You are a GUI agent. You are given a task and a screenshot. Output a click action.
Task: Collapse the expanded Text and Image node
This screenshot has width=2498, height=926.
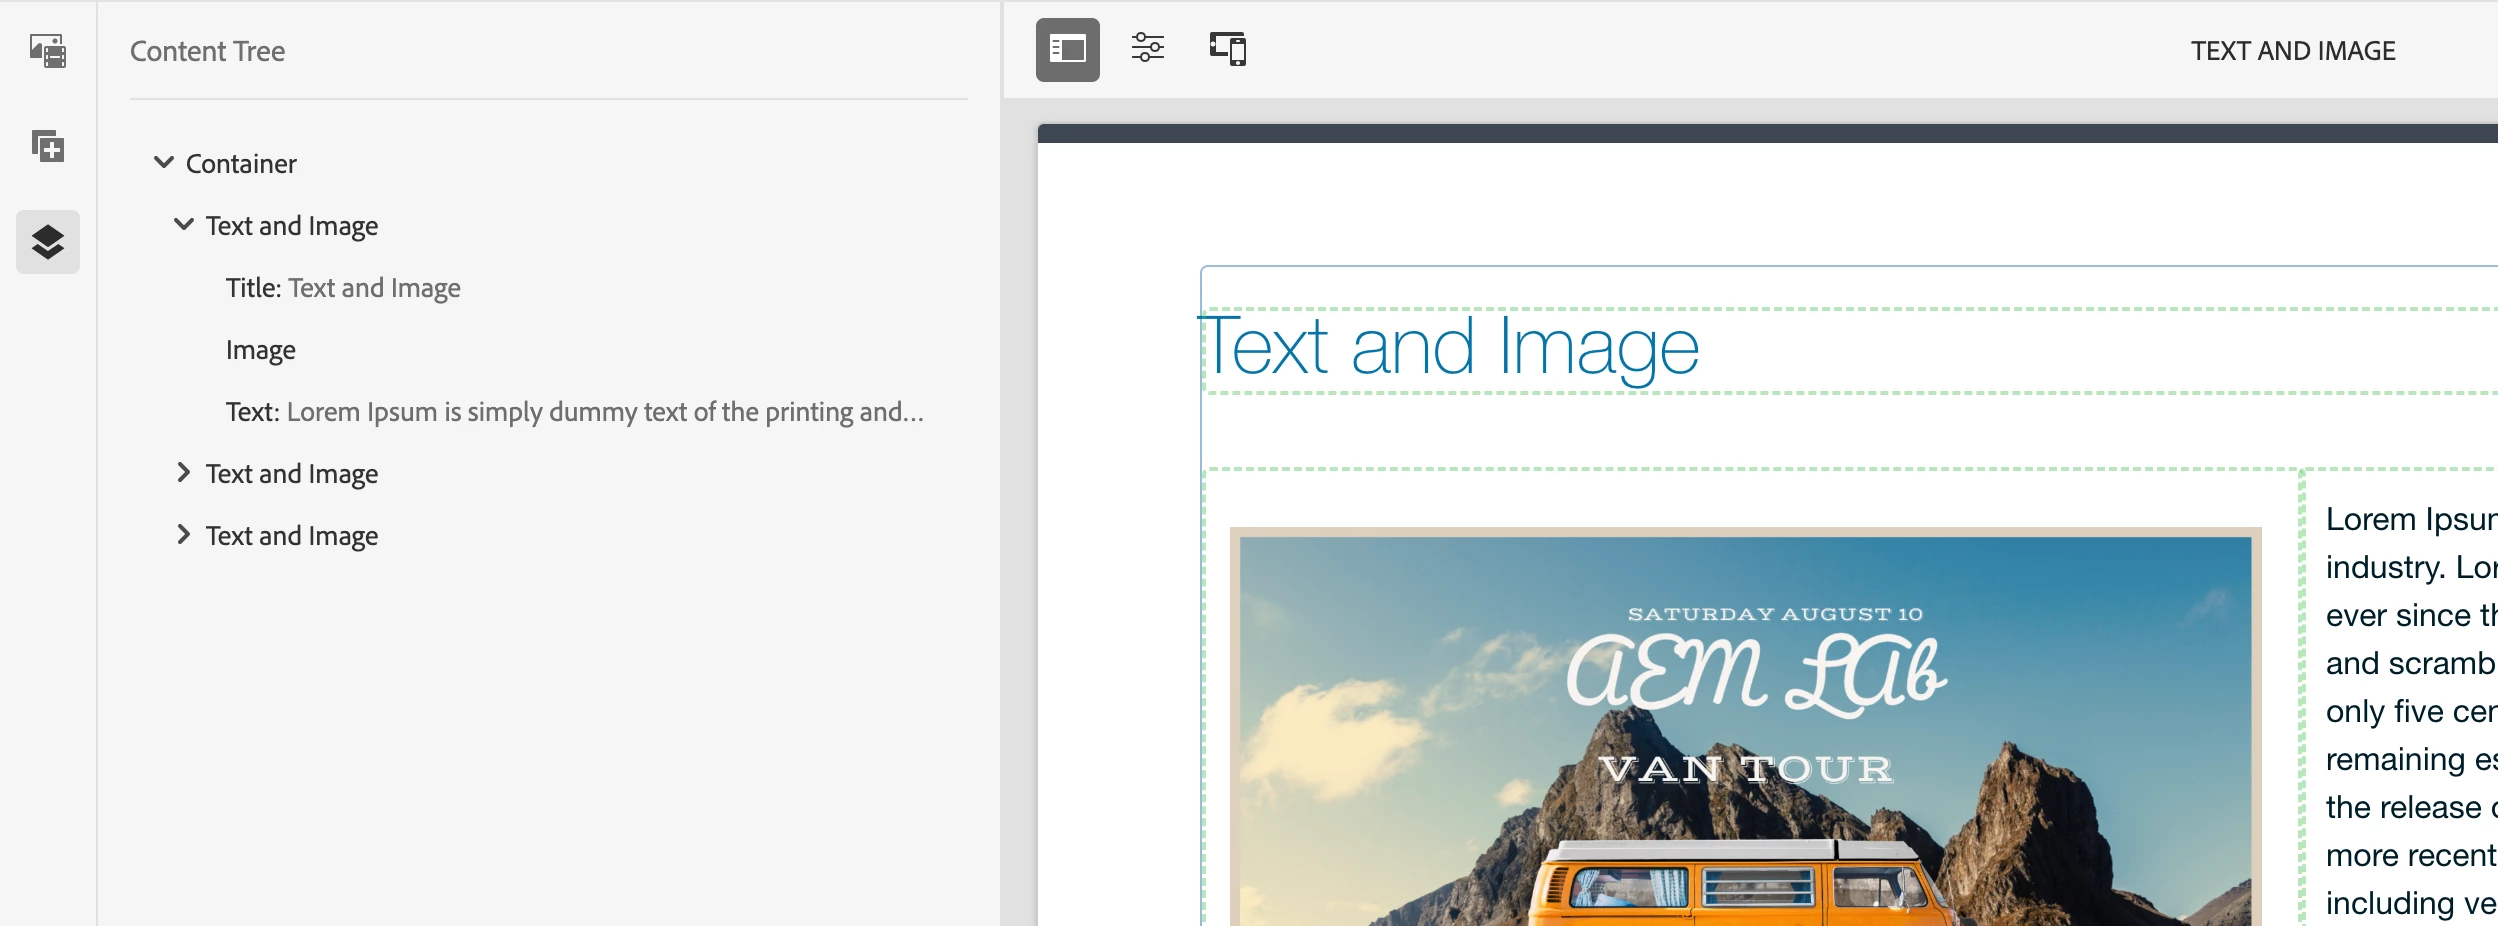coord(184,224)
